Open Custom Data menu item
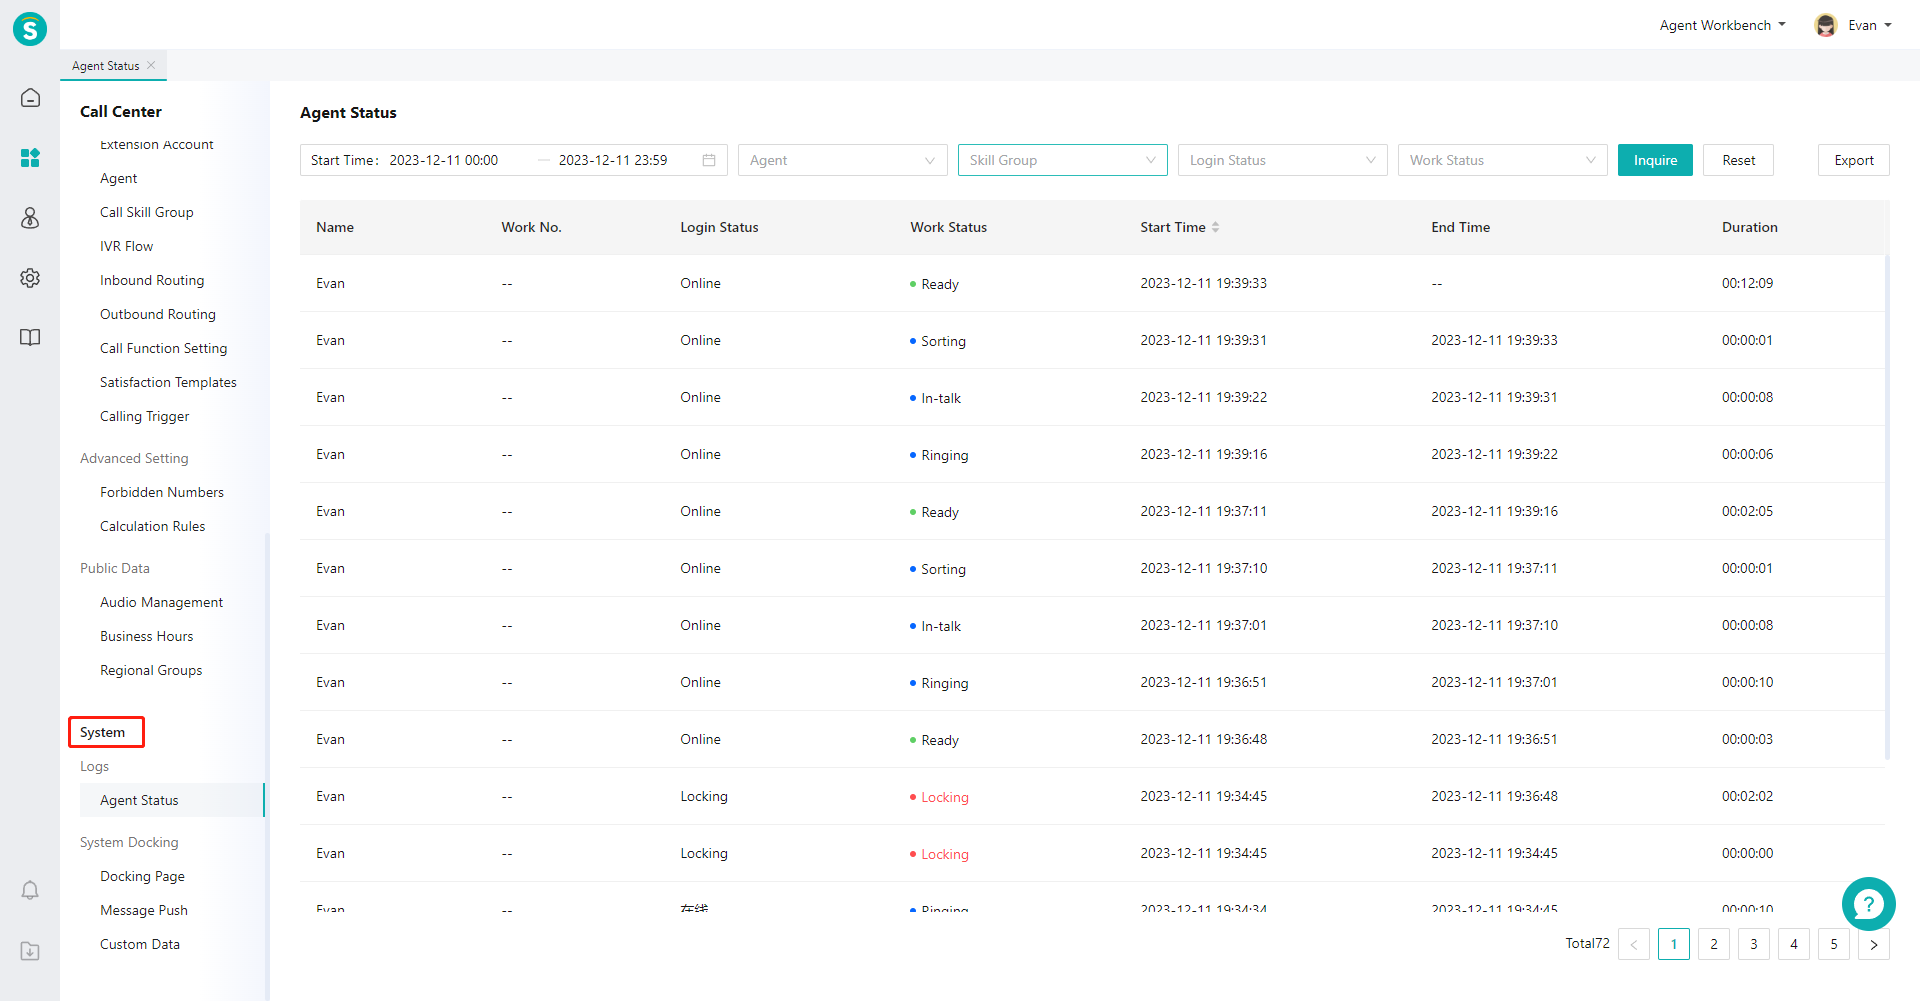 pyautogui.click(x=140, y=944)
